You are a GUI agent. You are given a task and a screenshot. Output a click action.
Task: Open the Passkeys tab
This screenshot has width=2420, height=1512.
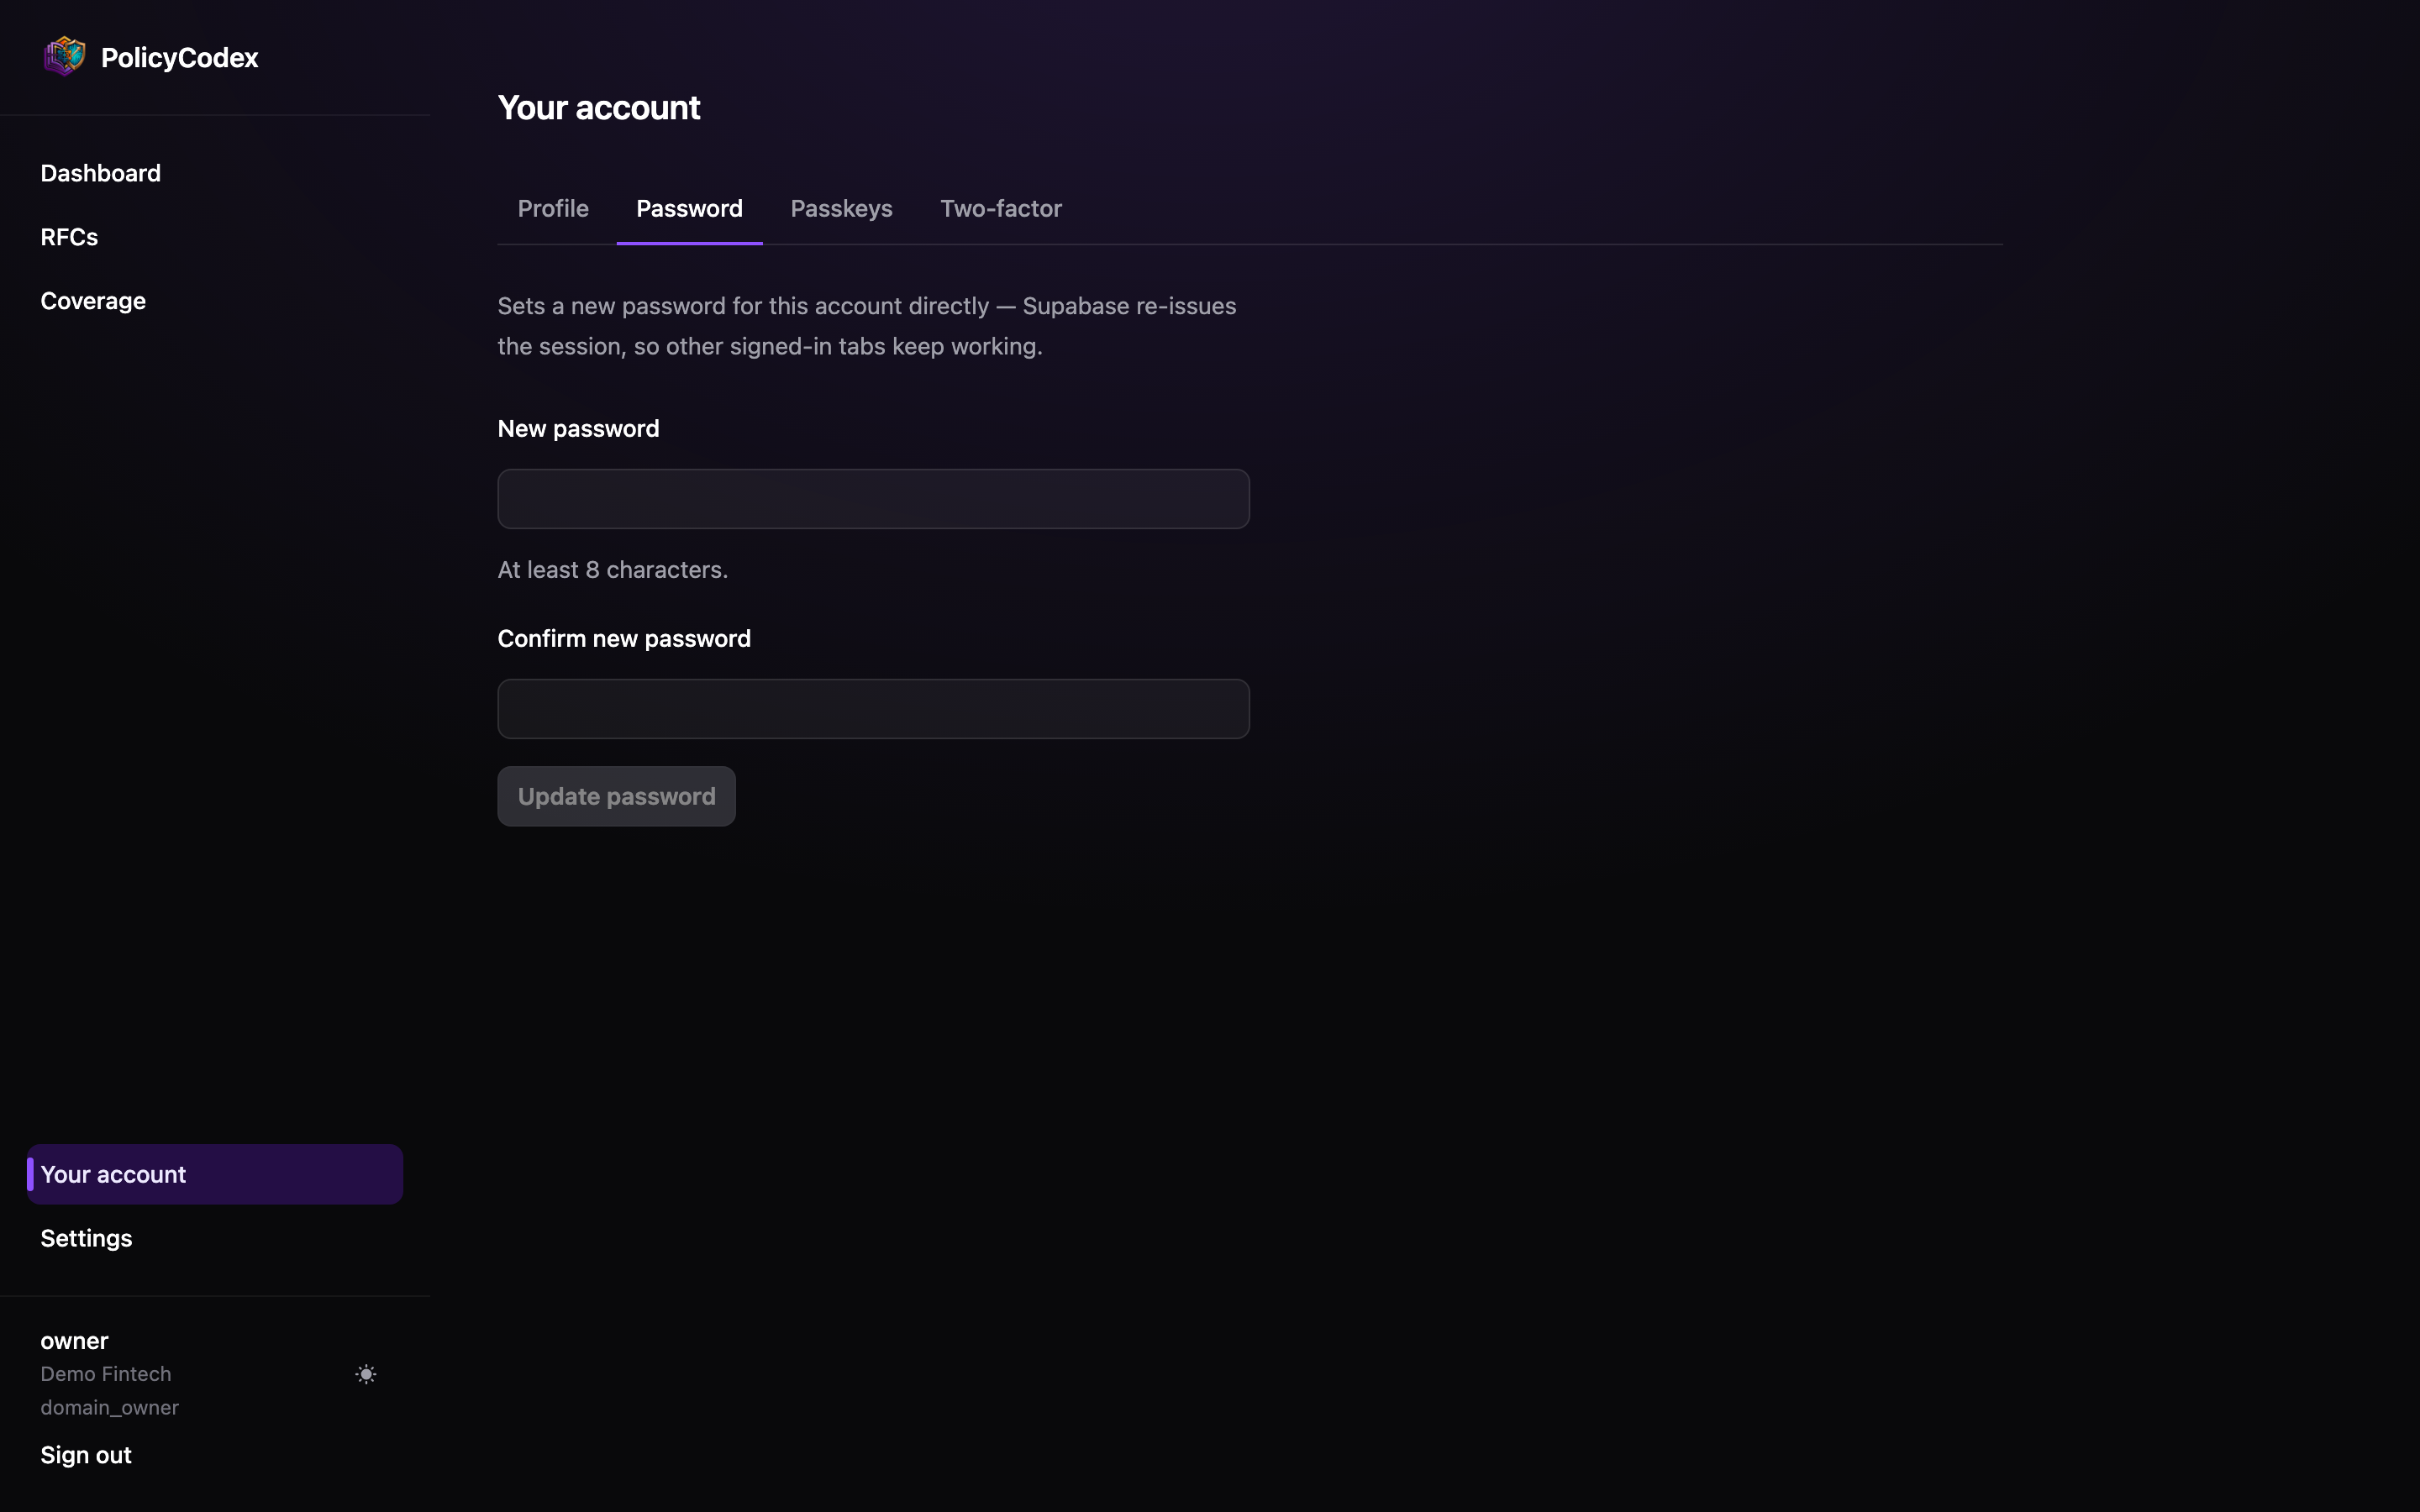click(x=841, y=208)
